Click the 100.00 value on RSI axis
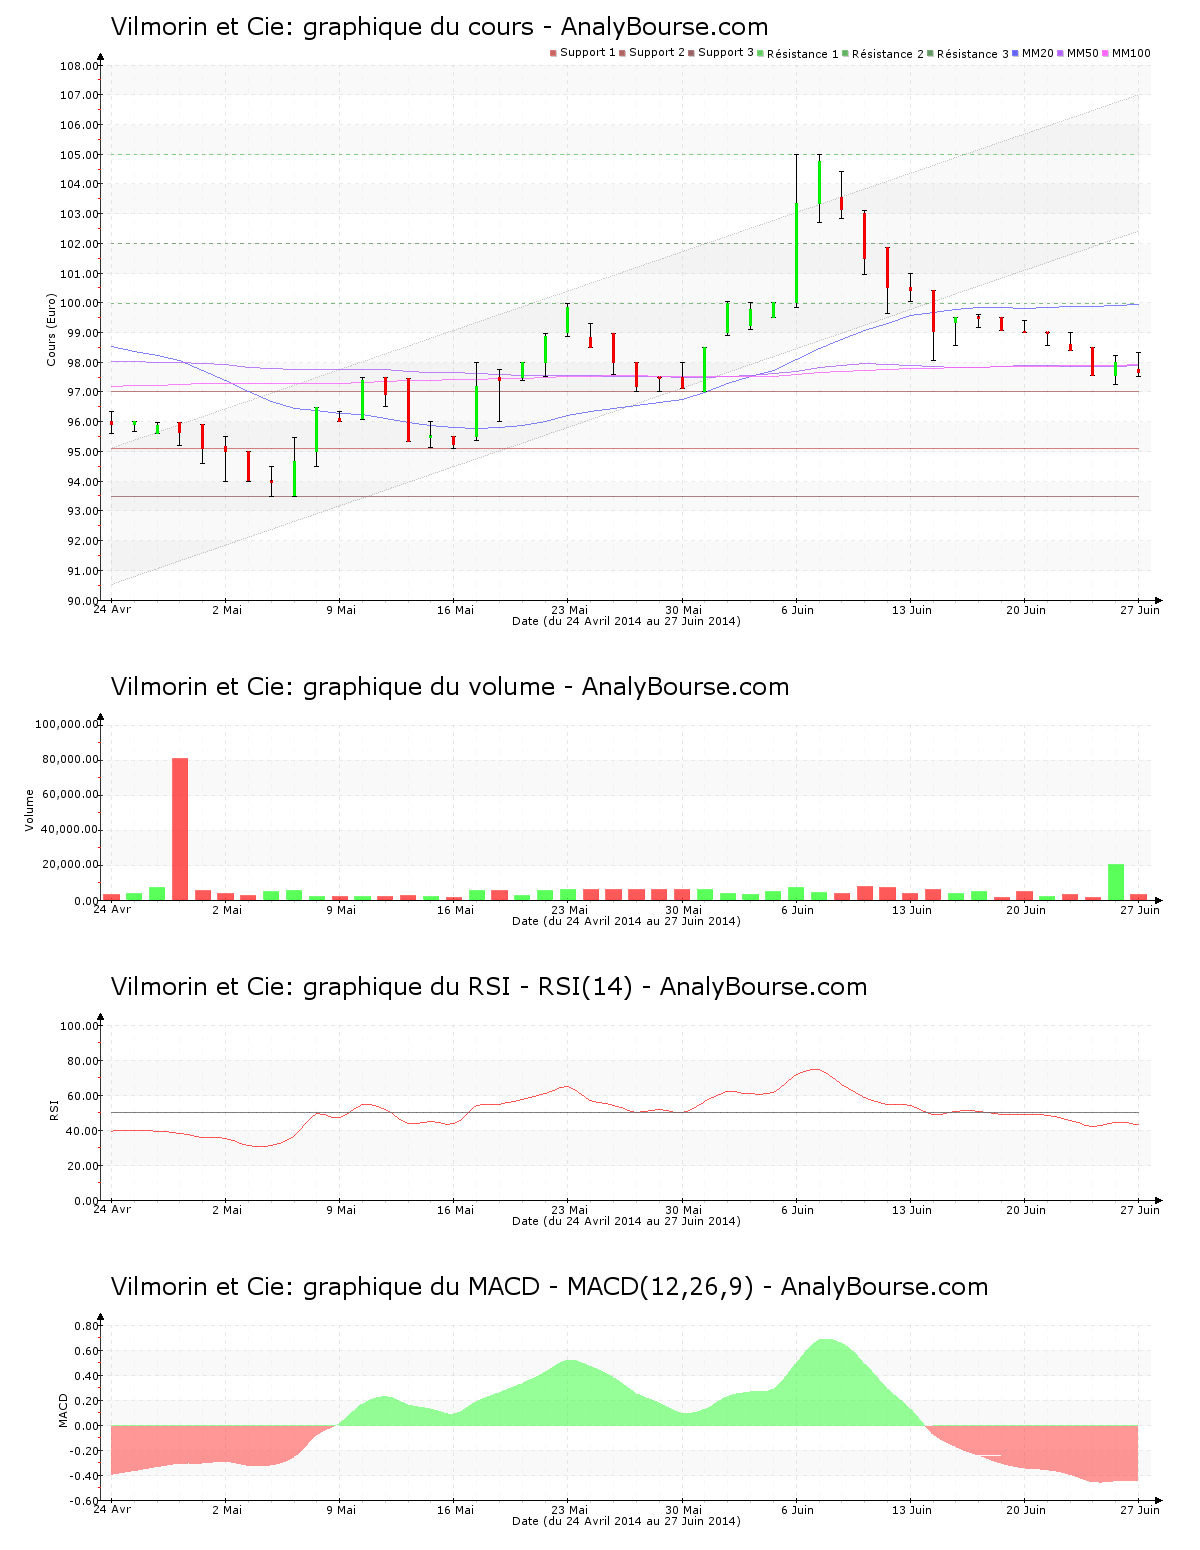Screen dimensions: 1200x1550 (x=79, y=1026)
